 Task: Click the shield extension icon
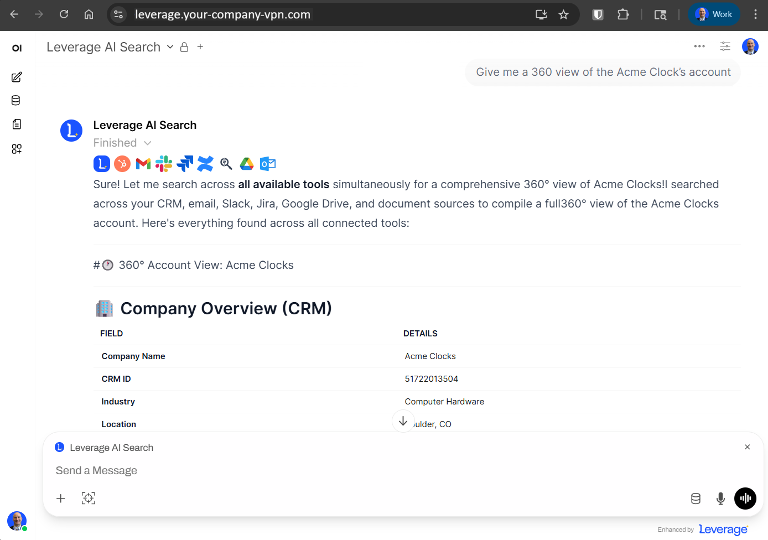[598, 14]
